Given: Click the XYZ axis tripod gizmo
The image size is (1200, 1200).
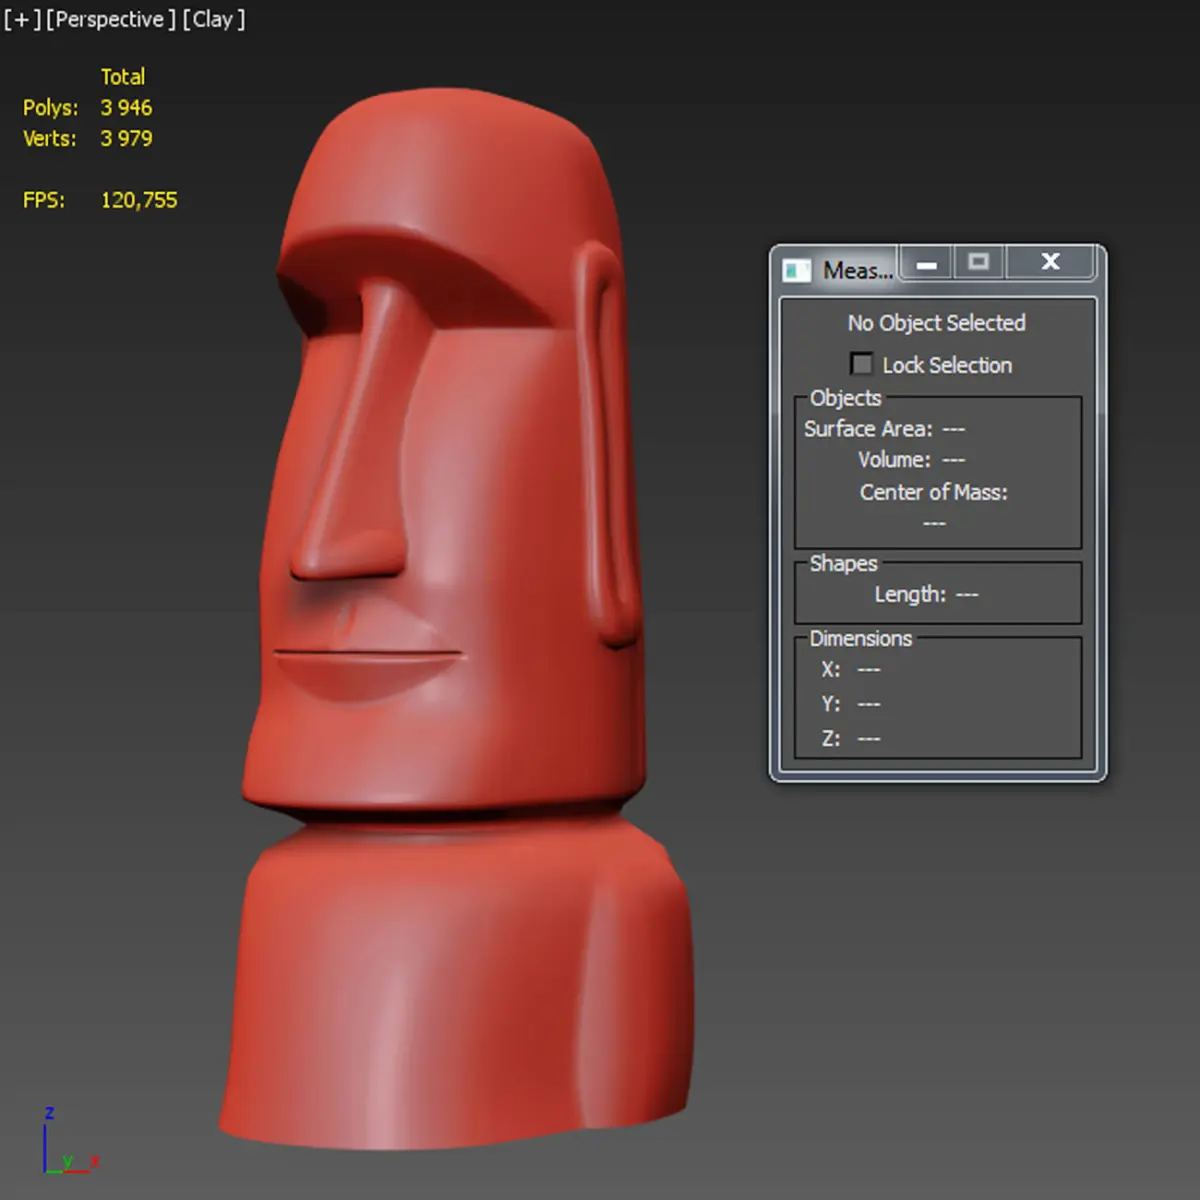Looking at the screenshot, I should tap(70, 1140).
